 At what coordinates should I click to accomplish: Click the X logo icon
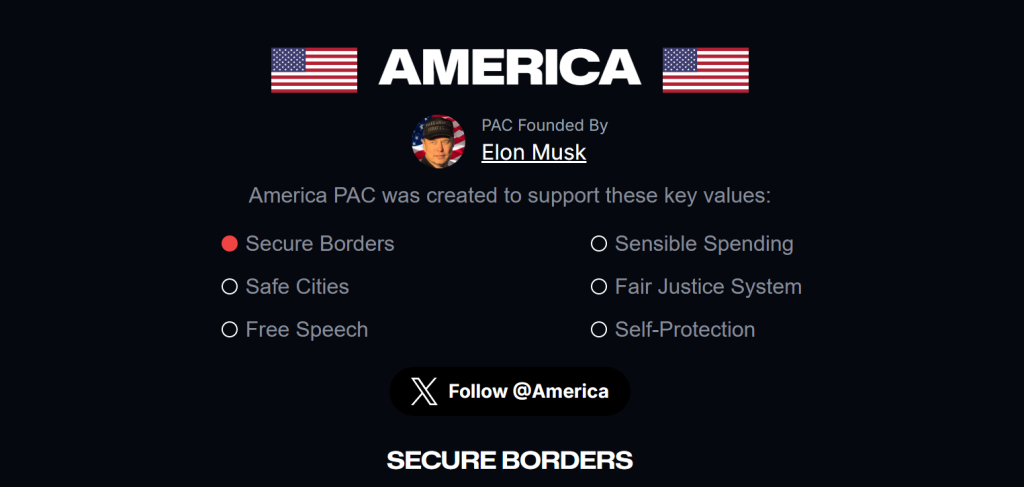424,391
